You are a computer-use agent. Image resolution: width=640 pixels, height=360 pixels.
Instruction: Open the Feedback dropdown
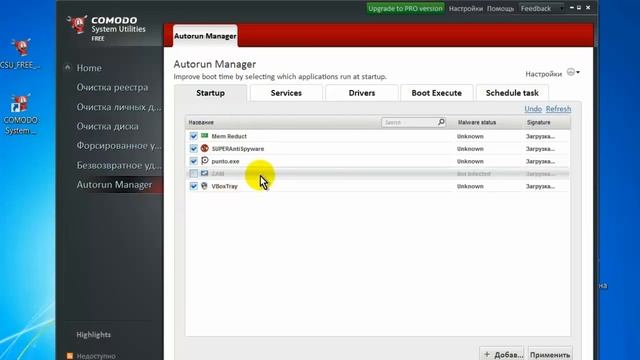(542, 8)
